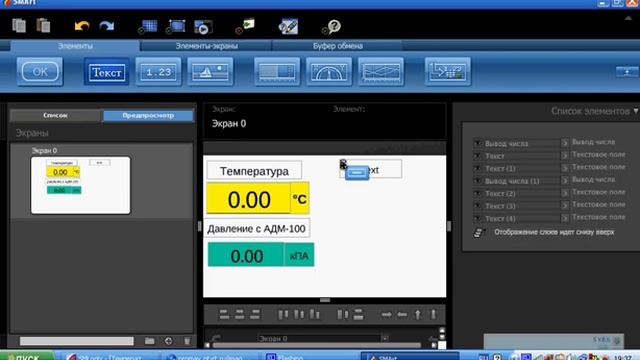Select the dial gauge element tool
This screenshot has width=640, height=360.
(x=329, y=72)
